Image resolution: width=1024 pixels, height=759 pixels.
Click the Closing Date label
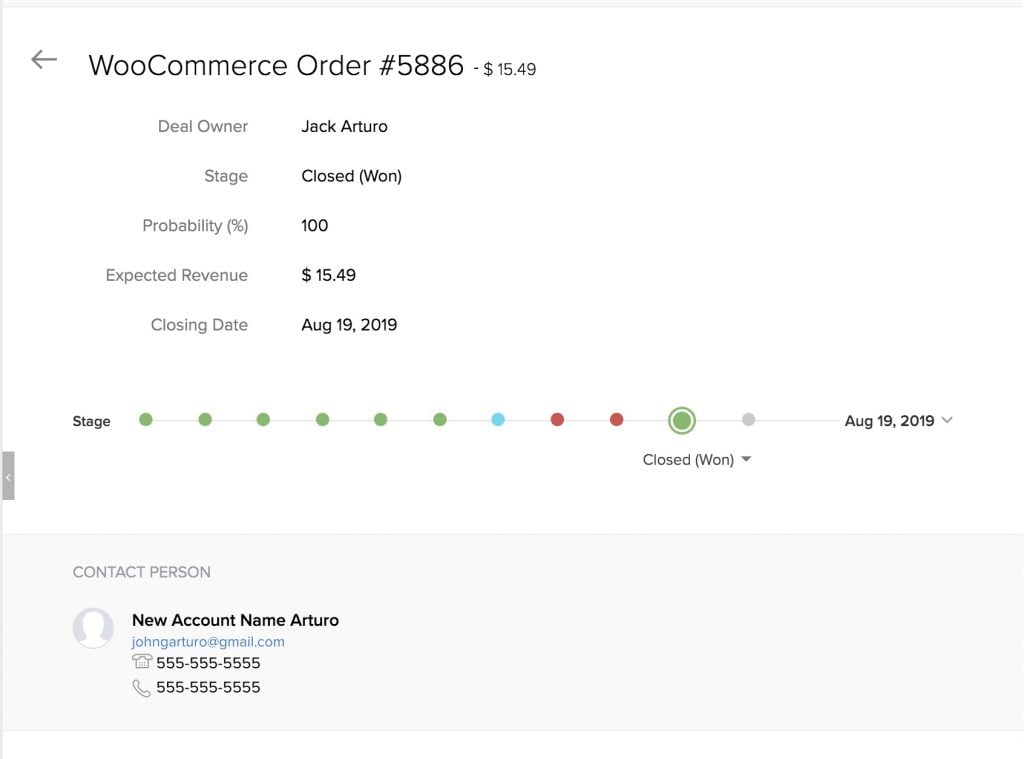coord(199,325)
